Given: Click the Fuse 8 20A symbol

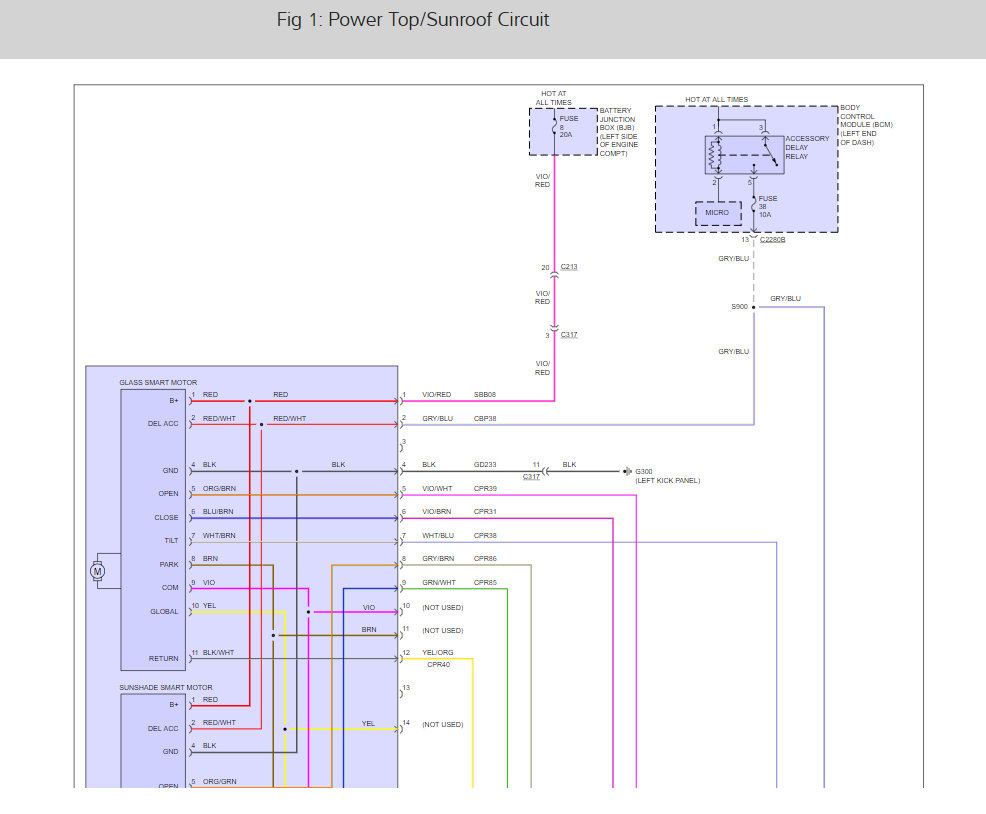Looking at the screenshot, I should click(554, 128).
